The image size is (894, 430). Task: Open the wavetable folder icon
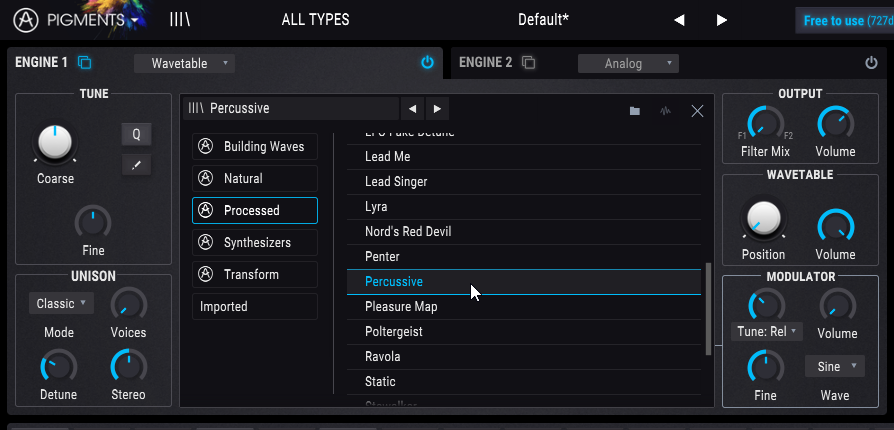point(634,111)
